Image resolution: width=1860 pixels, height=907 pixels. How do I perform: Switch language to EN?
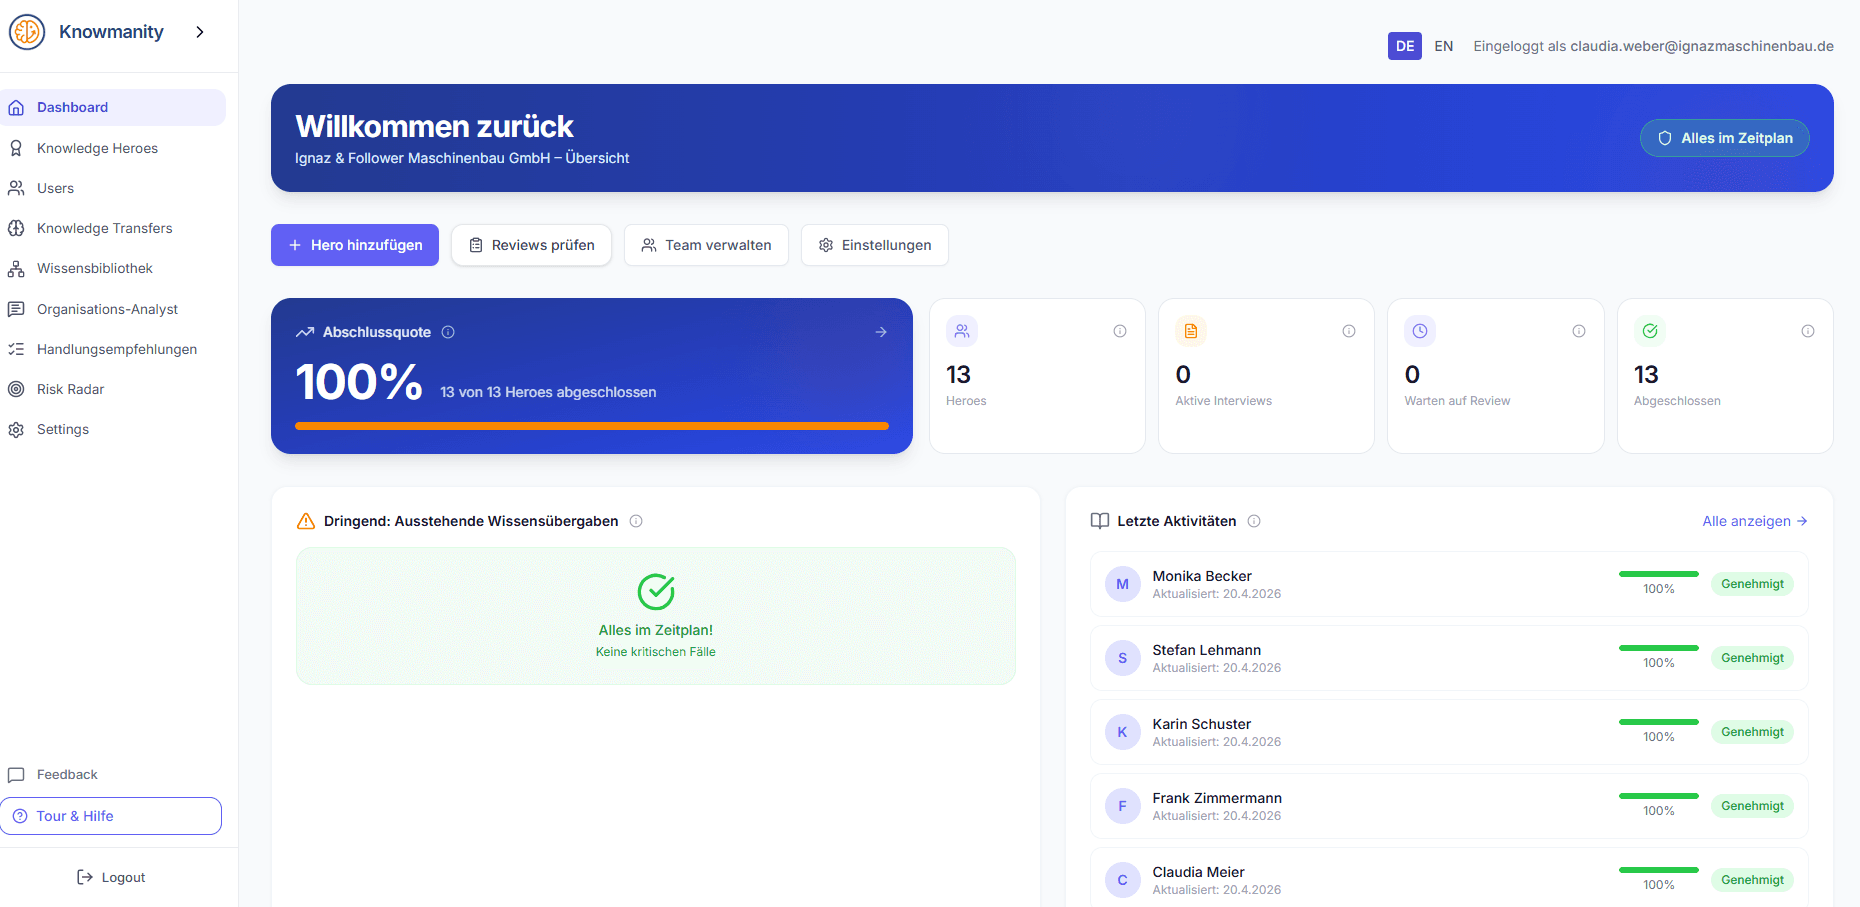pyautogui.click(x=1444, y=46)
